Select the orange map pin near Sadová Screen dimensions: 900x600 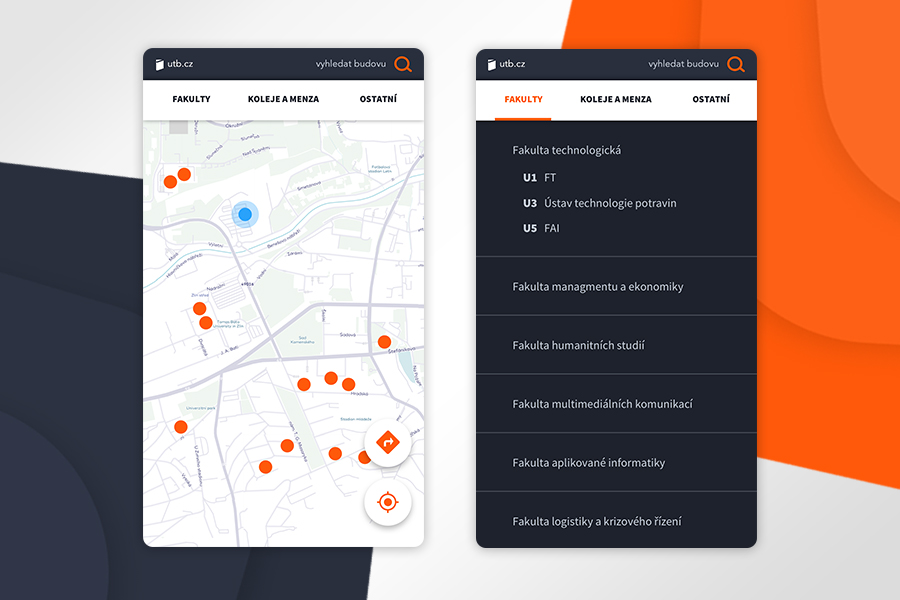point(384,342)
